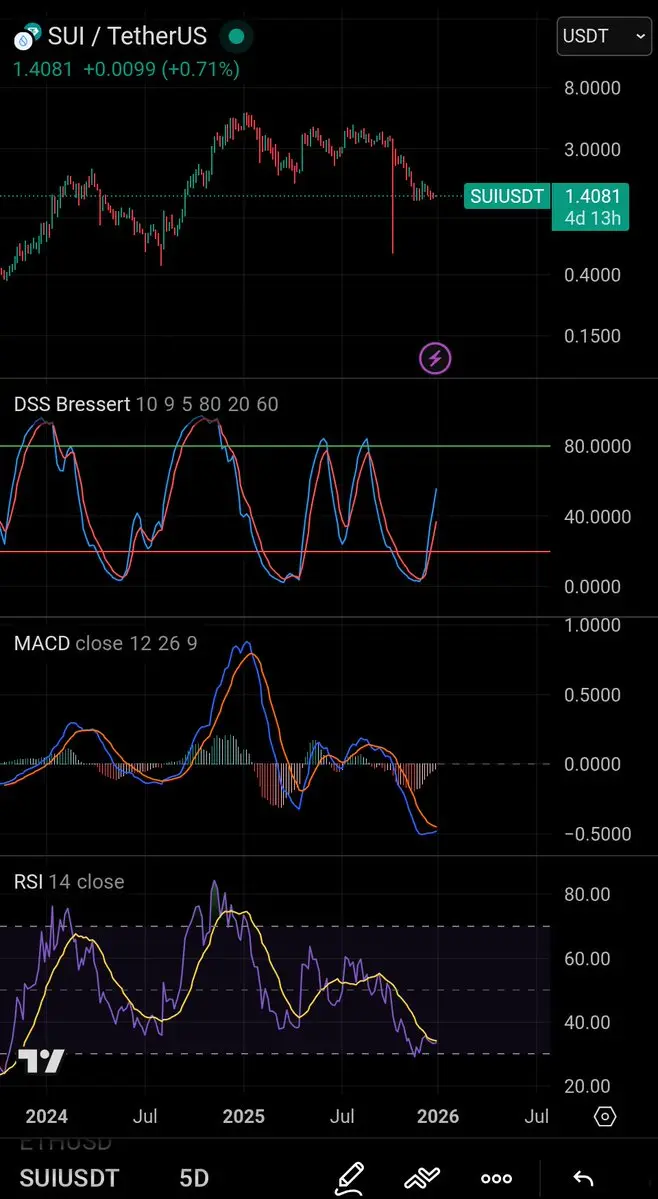The width and height of the screenshot is (658, 1199).
Task: Open SUIUSDT symbol search at bottom
Action: click(x=70, y=1178)
